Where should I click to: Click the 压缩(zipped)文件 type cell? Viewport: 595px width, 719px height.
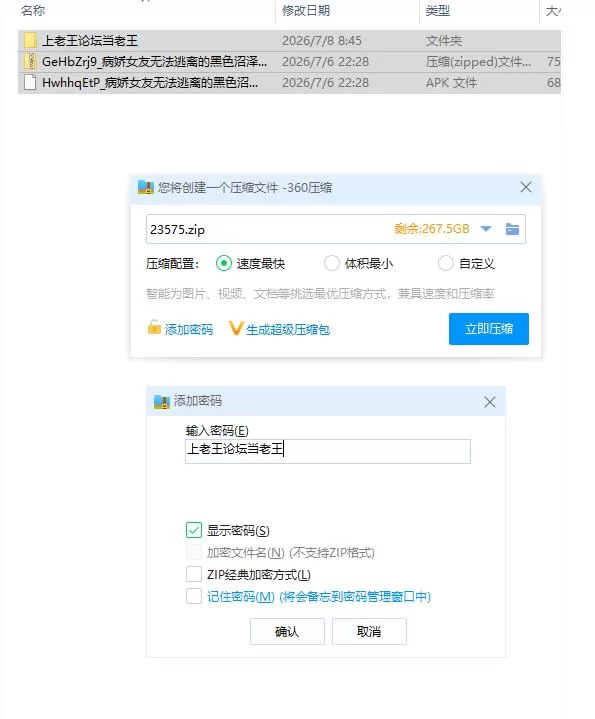[478, 61]
